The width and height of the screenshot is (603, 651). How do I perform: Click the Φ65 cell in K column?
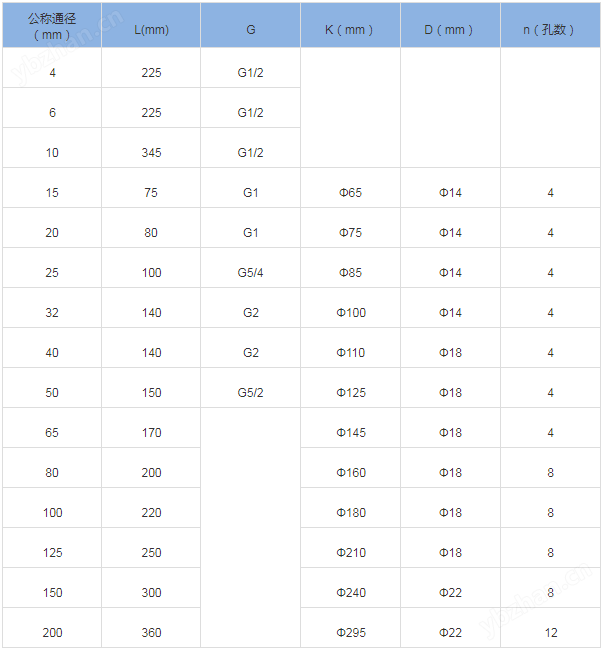tap(350, 192)
